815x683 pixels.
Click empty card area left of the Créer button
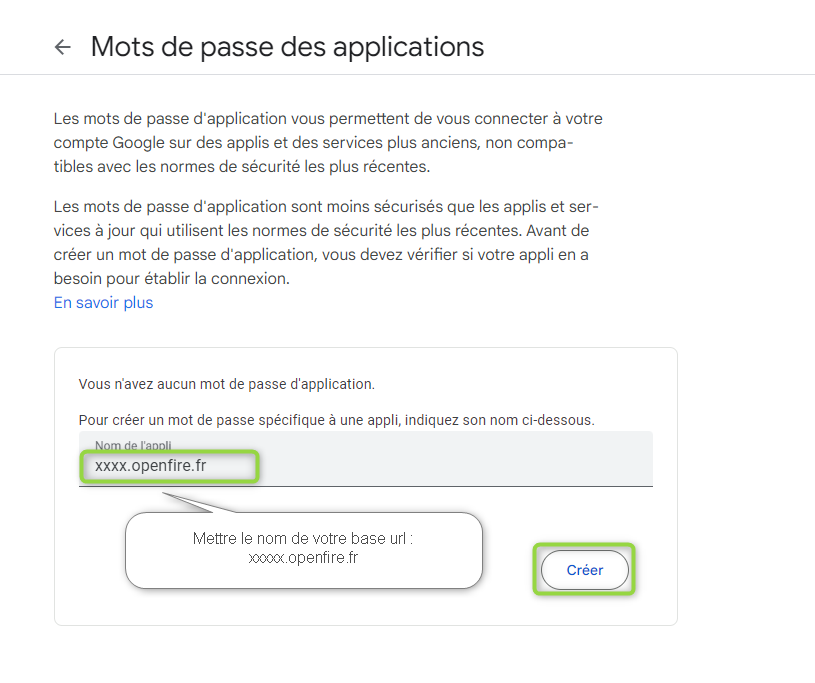pos(509,570)
